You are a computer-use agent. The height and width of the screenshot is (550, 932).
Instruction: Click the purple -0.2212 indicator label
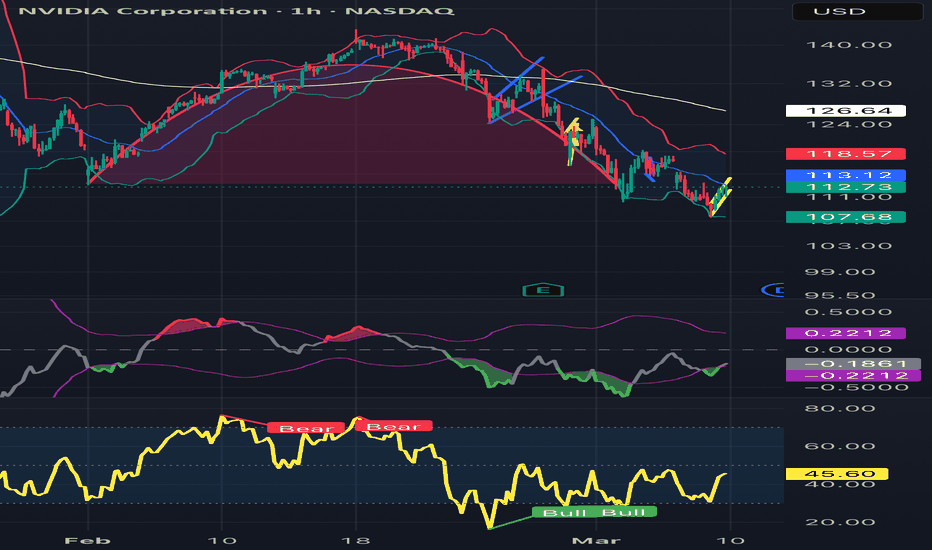(x=853, y=376)
